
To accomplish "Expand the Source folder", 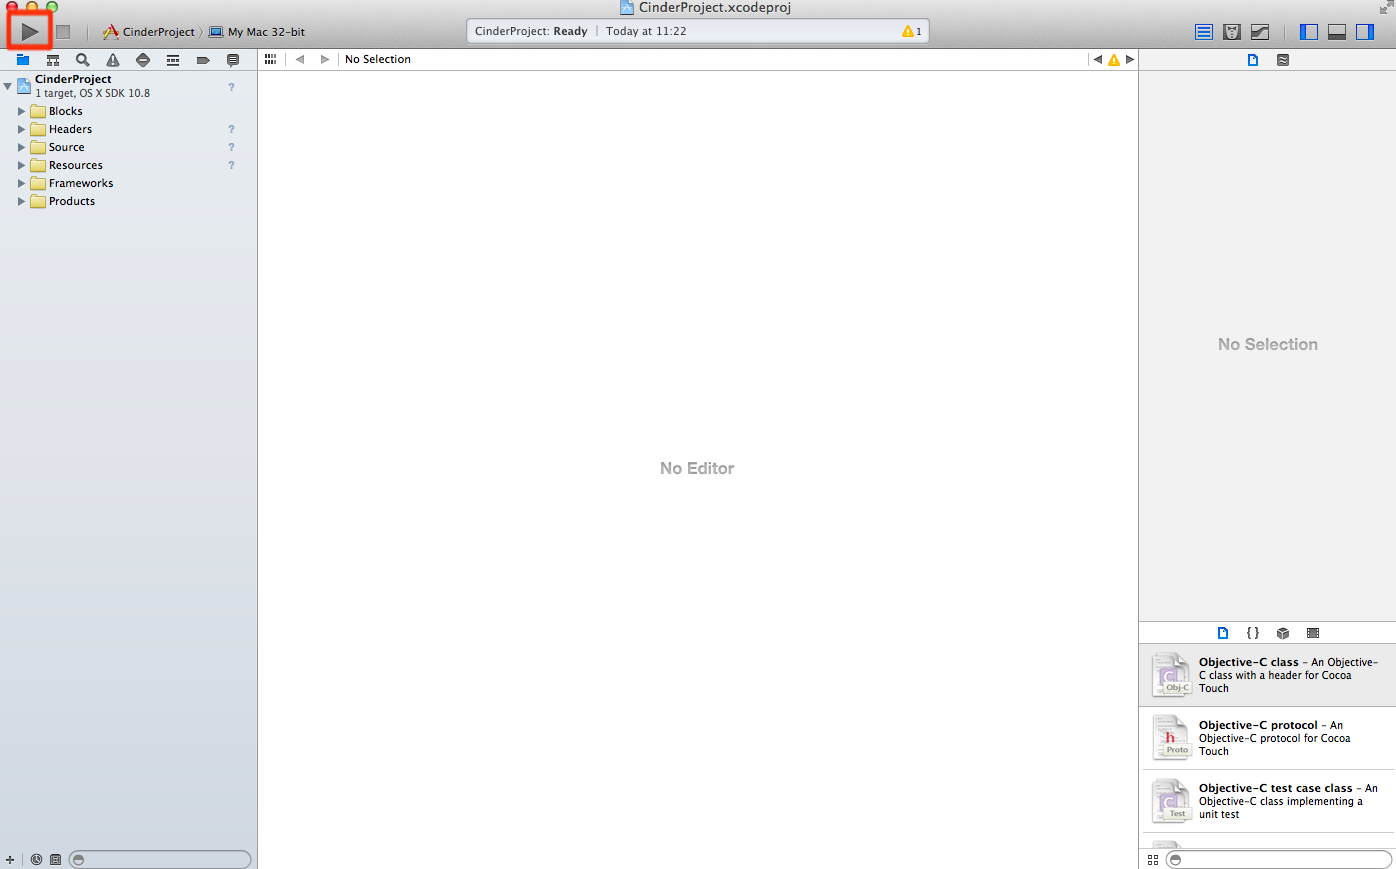I will (21, 147).
